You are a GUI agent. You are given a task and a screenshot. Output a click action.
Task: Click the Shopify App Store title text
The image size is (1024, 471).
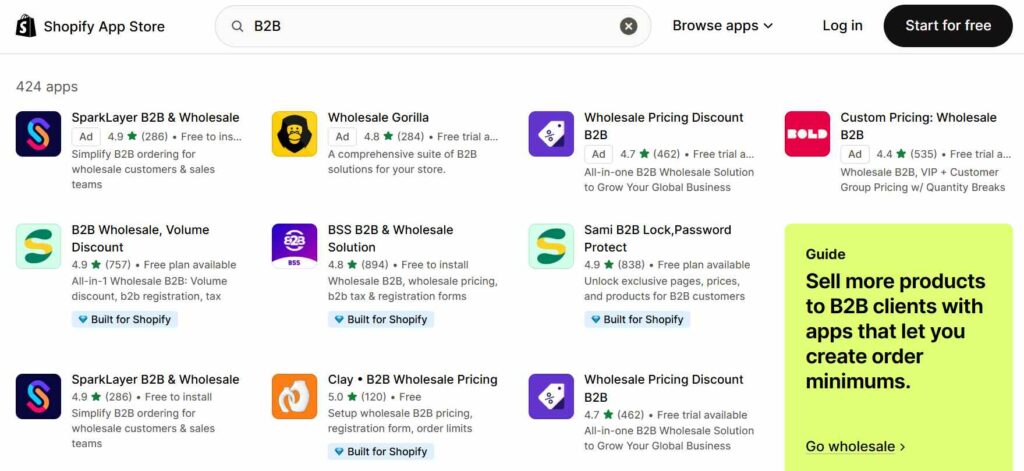[104, 27]
